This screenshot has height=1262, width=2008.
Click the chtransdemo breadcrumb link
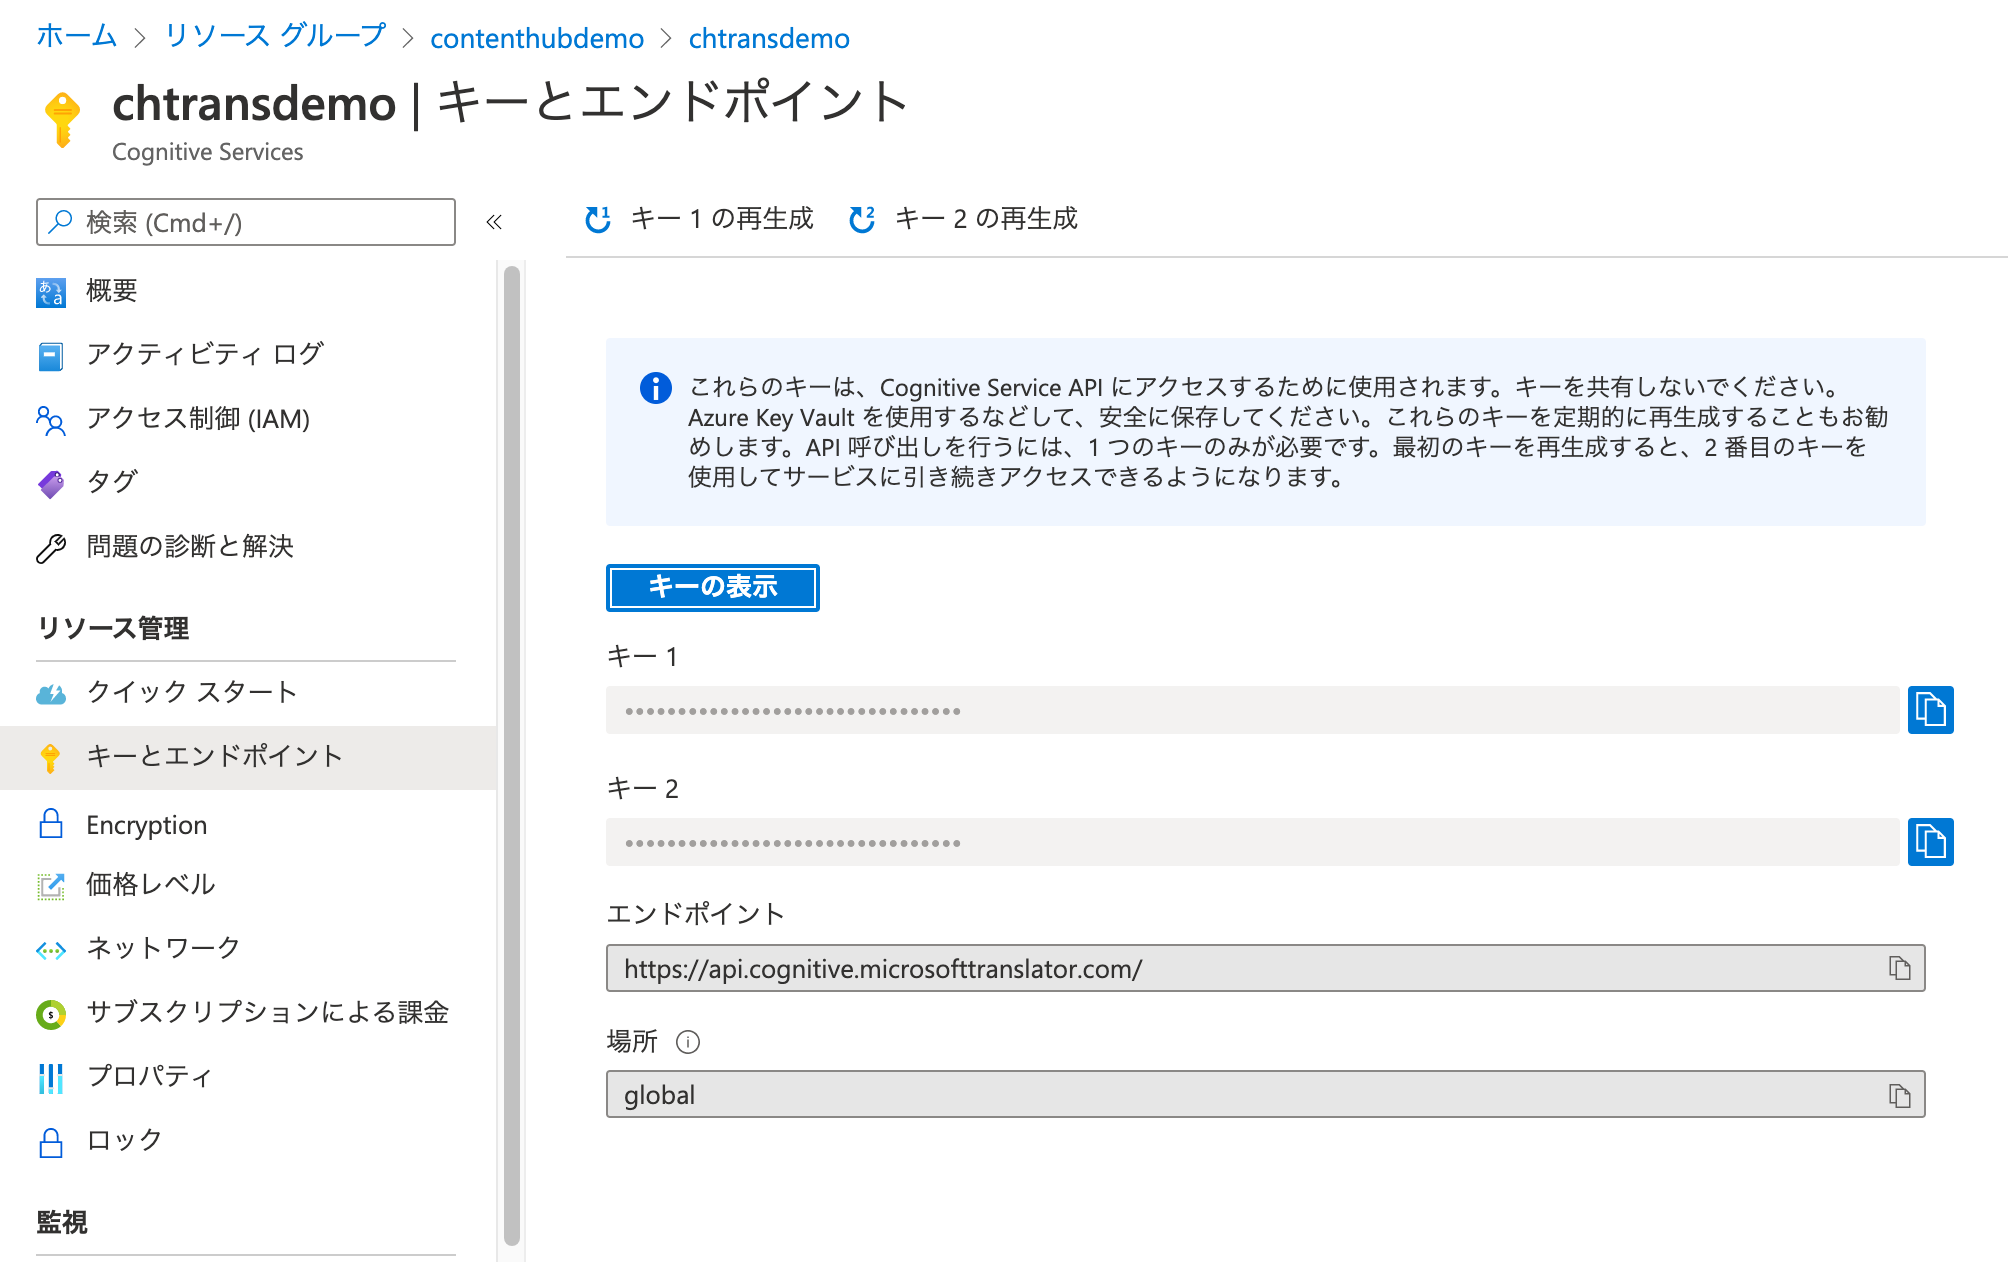(769, 38)
